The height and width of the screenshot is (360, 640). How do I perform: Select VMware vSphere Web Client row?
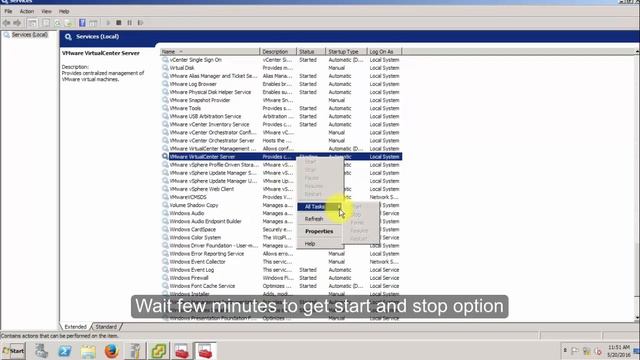pyautogui.click(x=281, y=189)
